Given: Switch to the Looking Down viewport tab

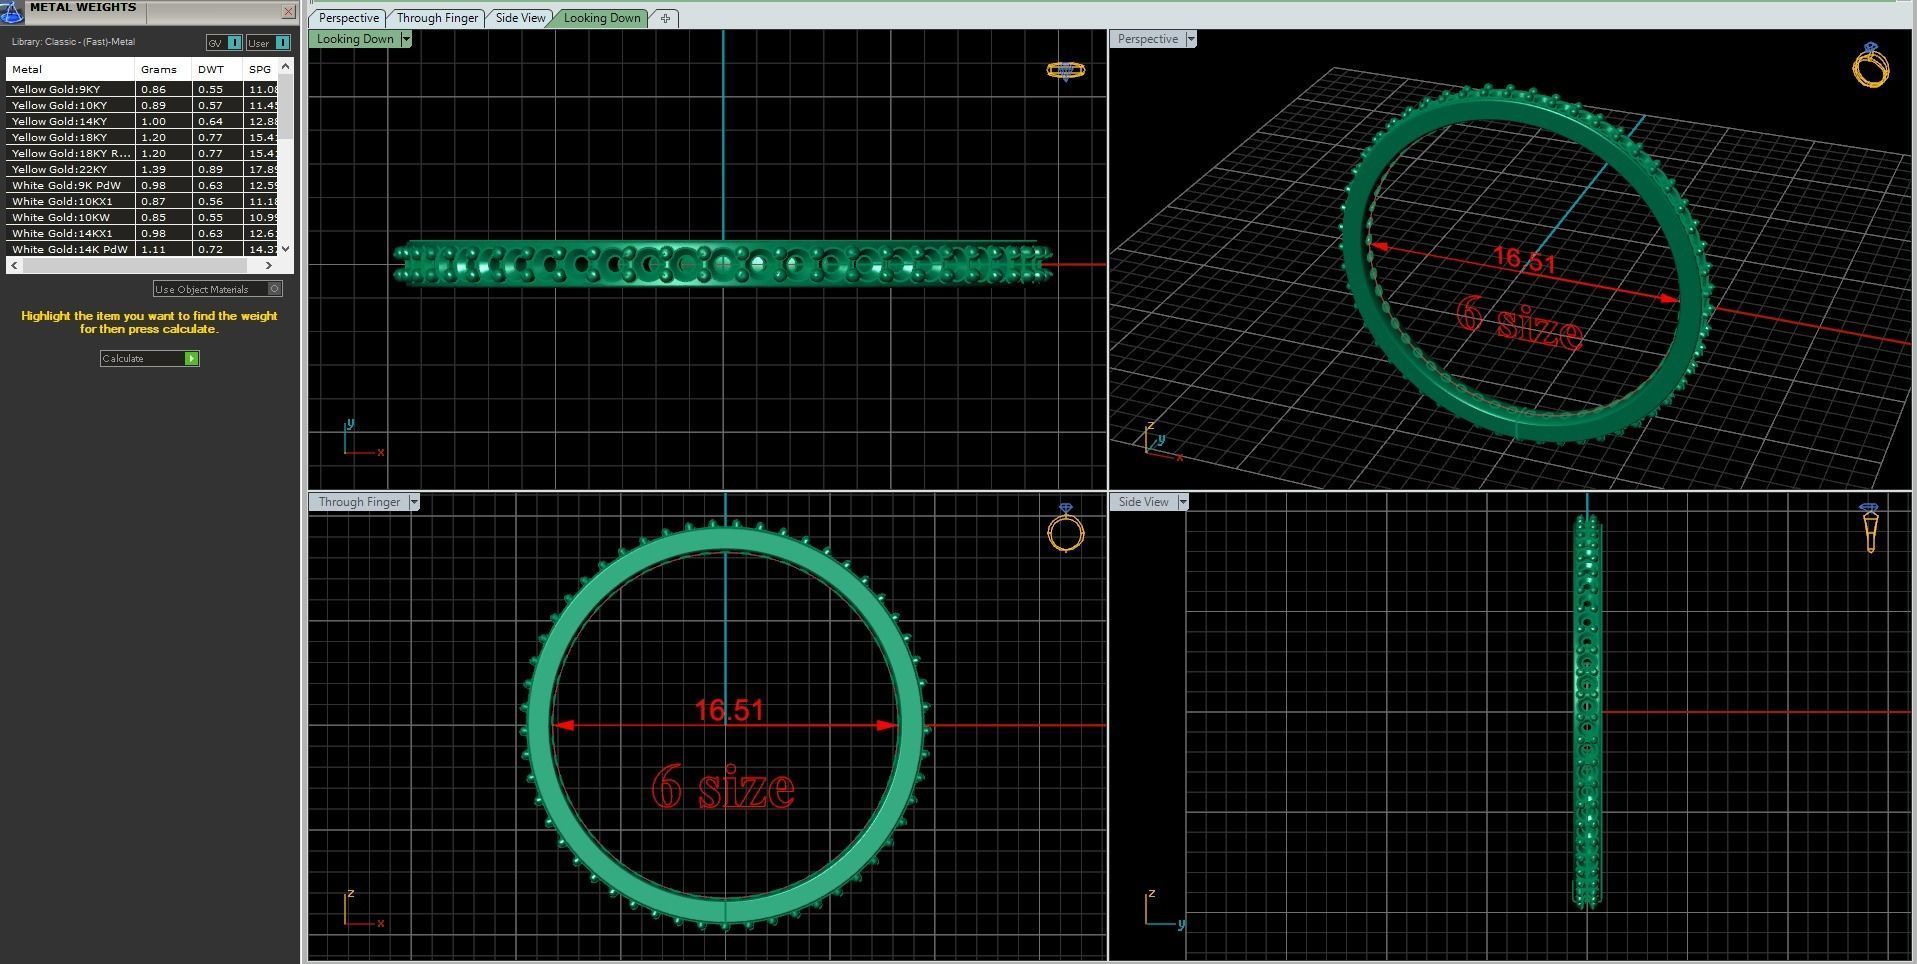Looking at the screenshot, I should click(602, 18).
